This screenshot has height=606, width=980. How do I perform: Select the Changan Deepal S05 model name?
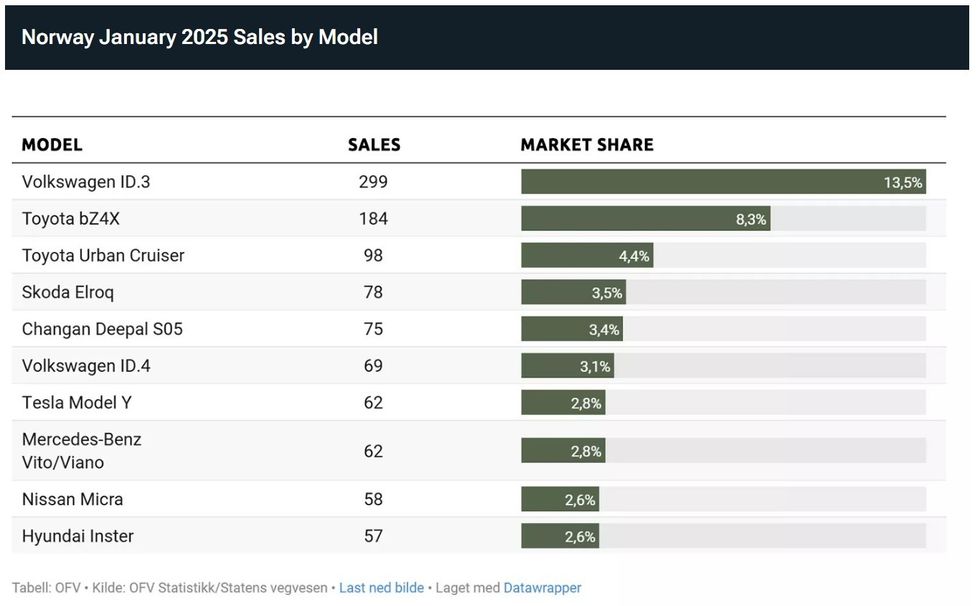click(102, 329)
